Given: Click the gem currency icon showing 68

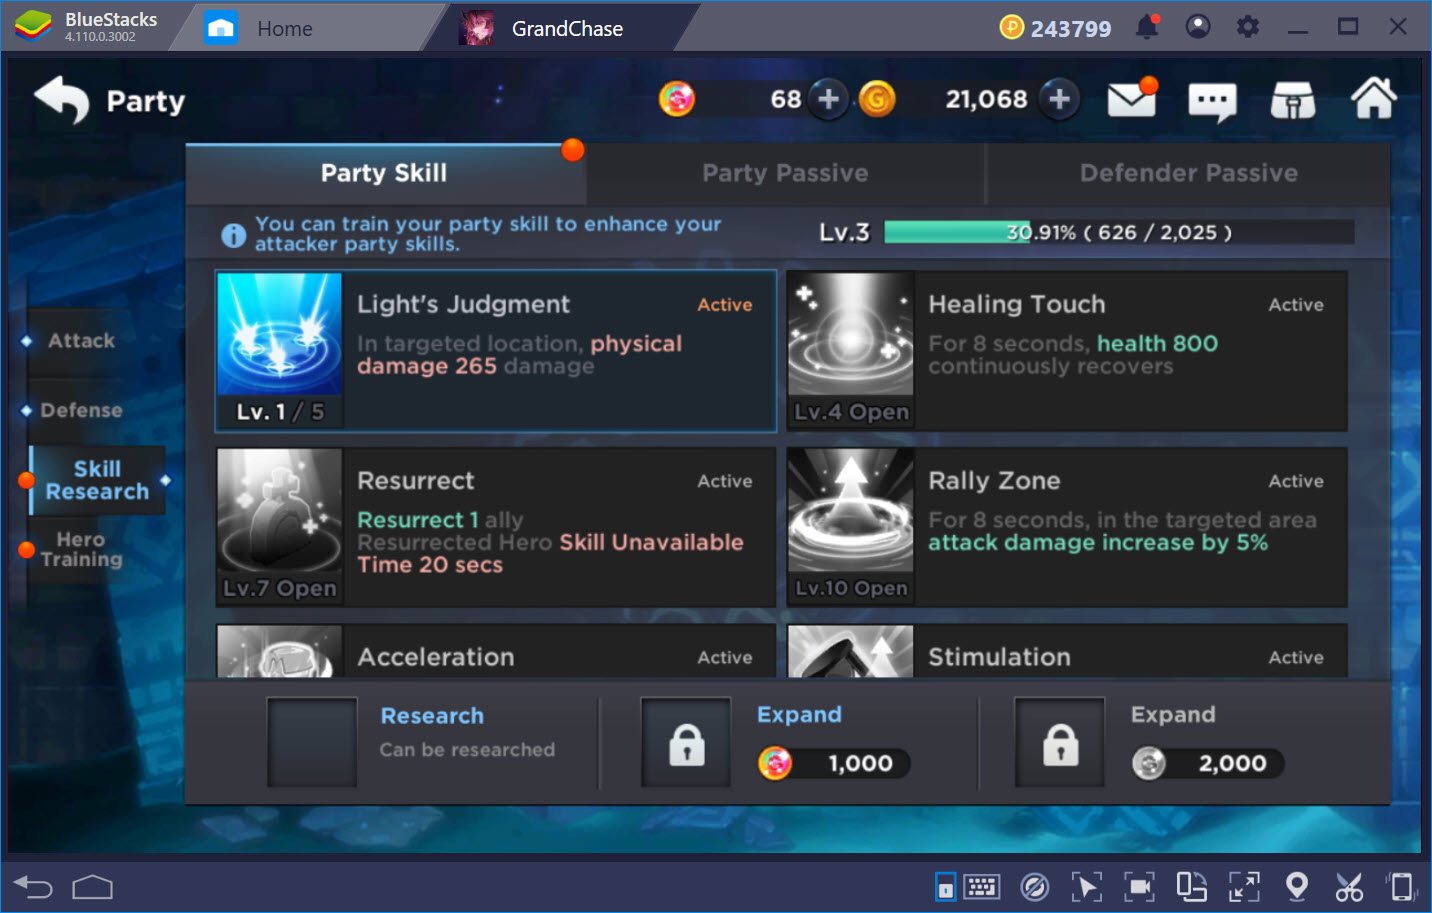Looking at the screenshot, I should click(x=677, y=99).
